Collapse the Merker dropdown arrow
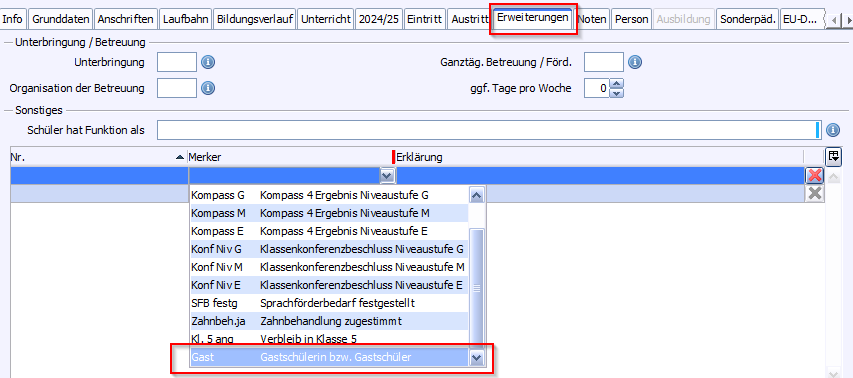853x378 pixels. point(387,175)
